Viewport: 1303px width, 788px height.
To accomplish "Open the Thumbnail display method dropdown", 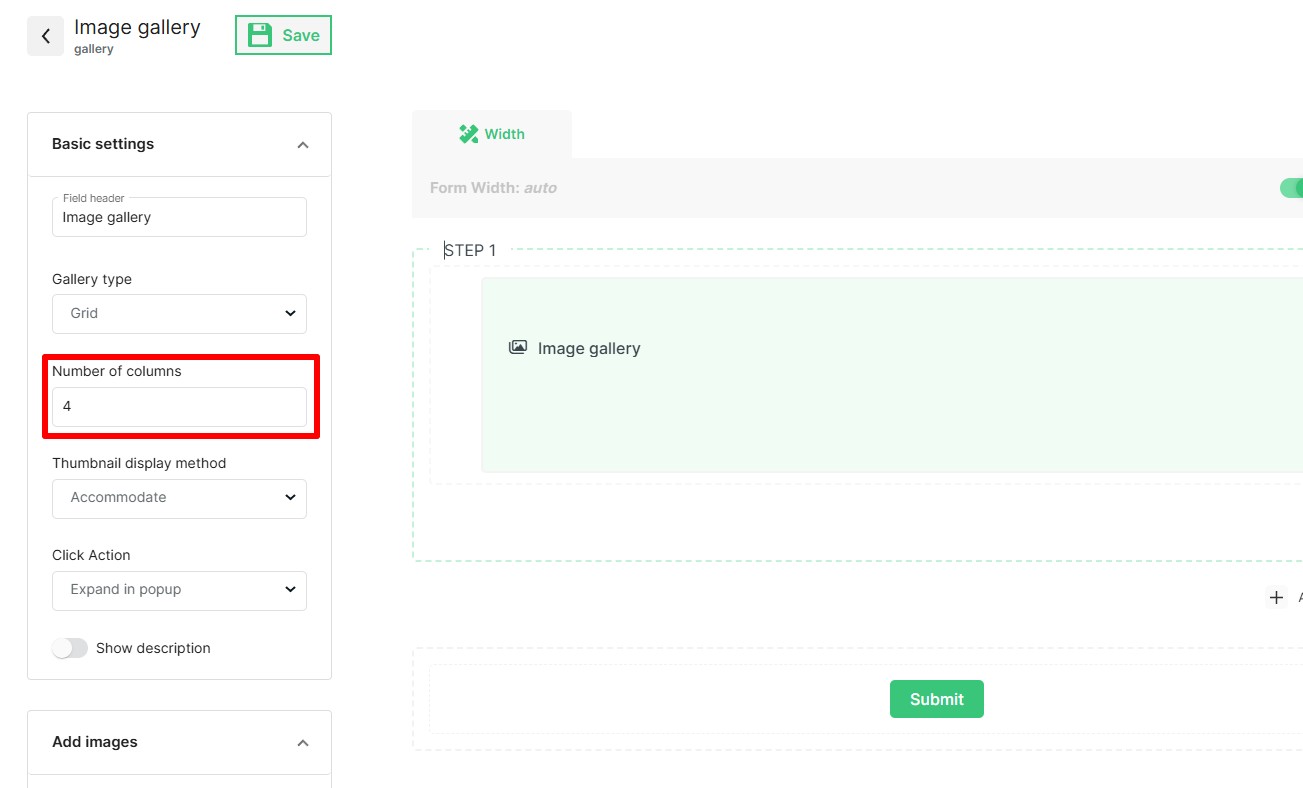I will (x=179, y=497).
